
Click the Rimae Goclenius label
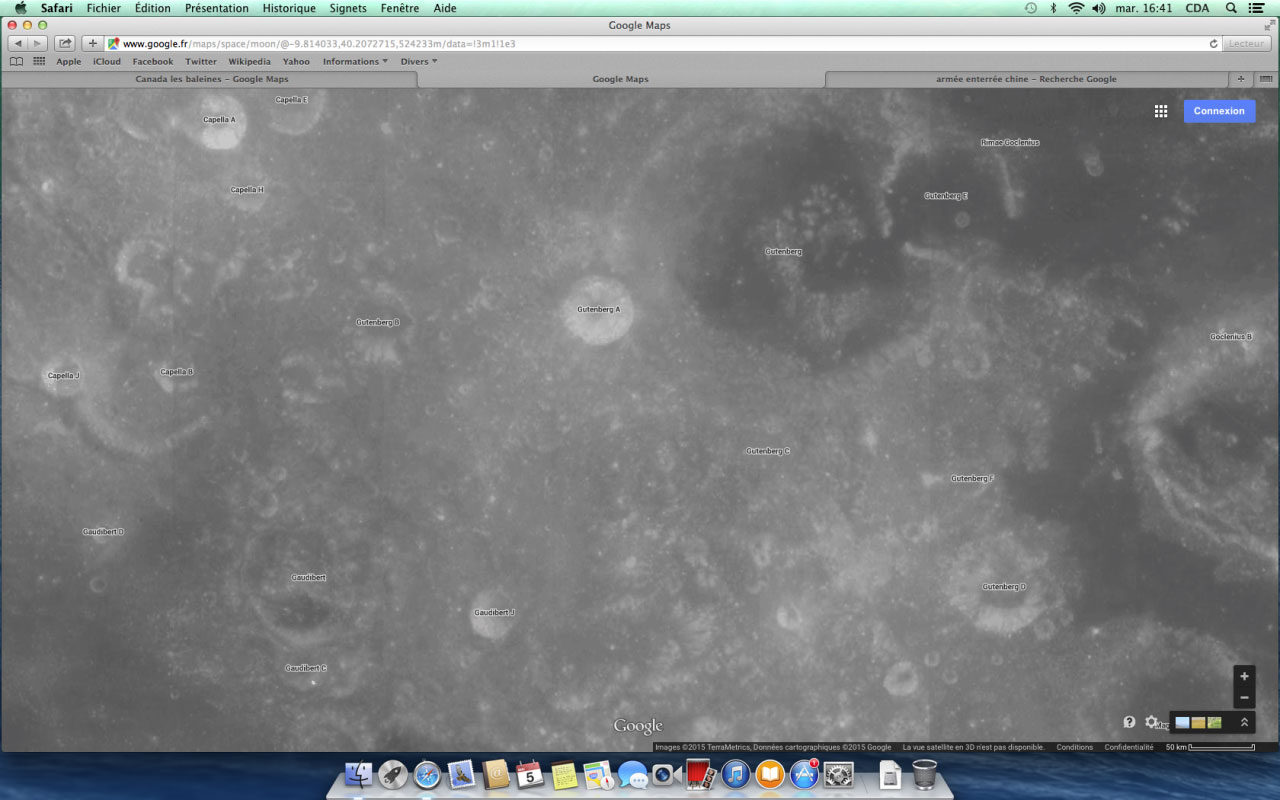[x=1010, y=143]
